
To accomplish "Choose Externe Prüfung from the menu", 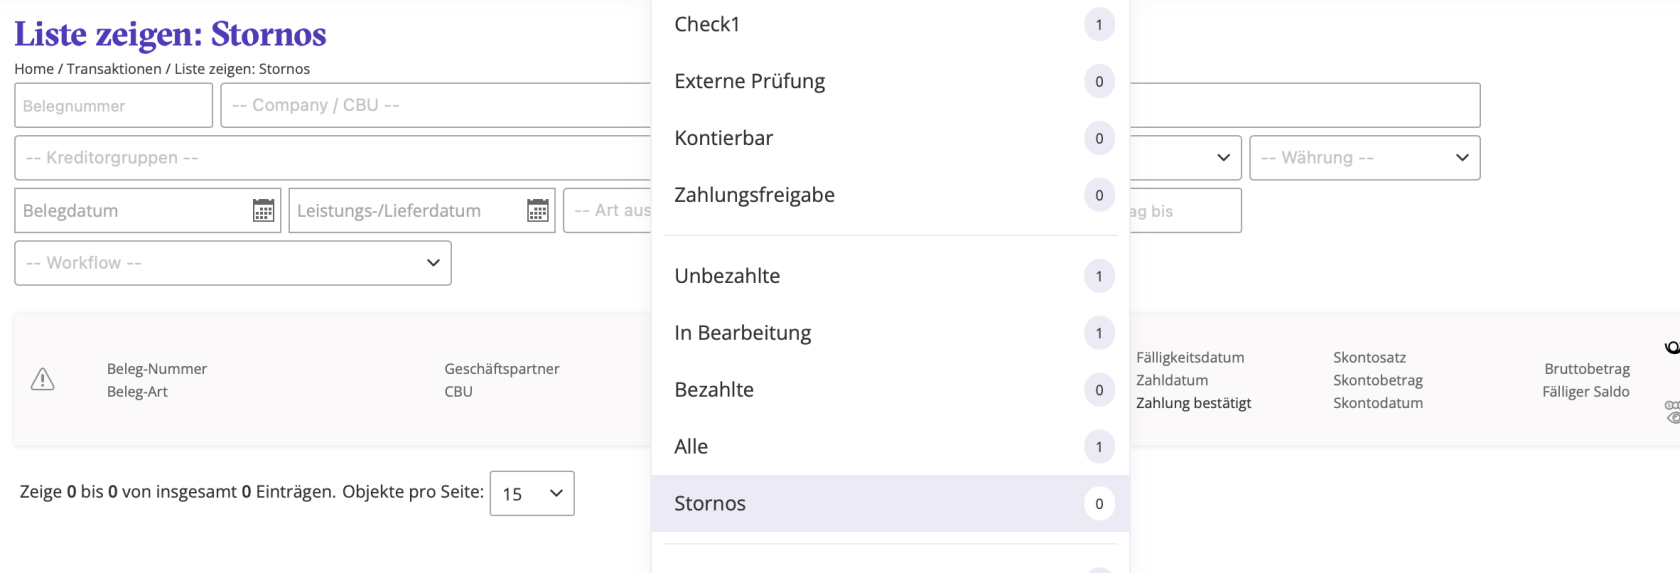I will 890,81.
